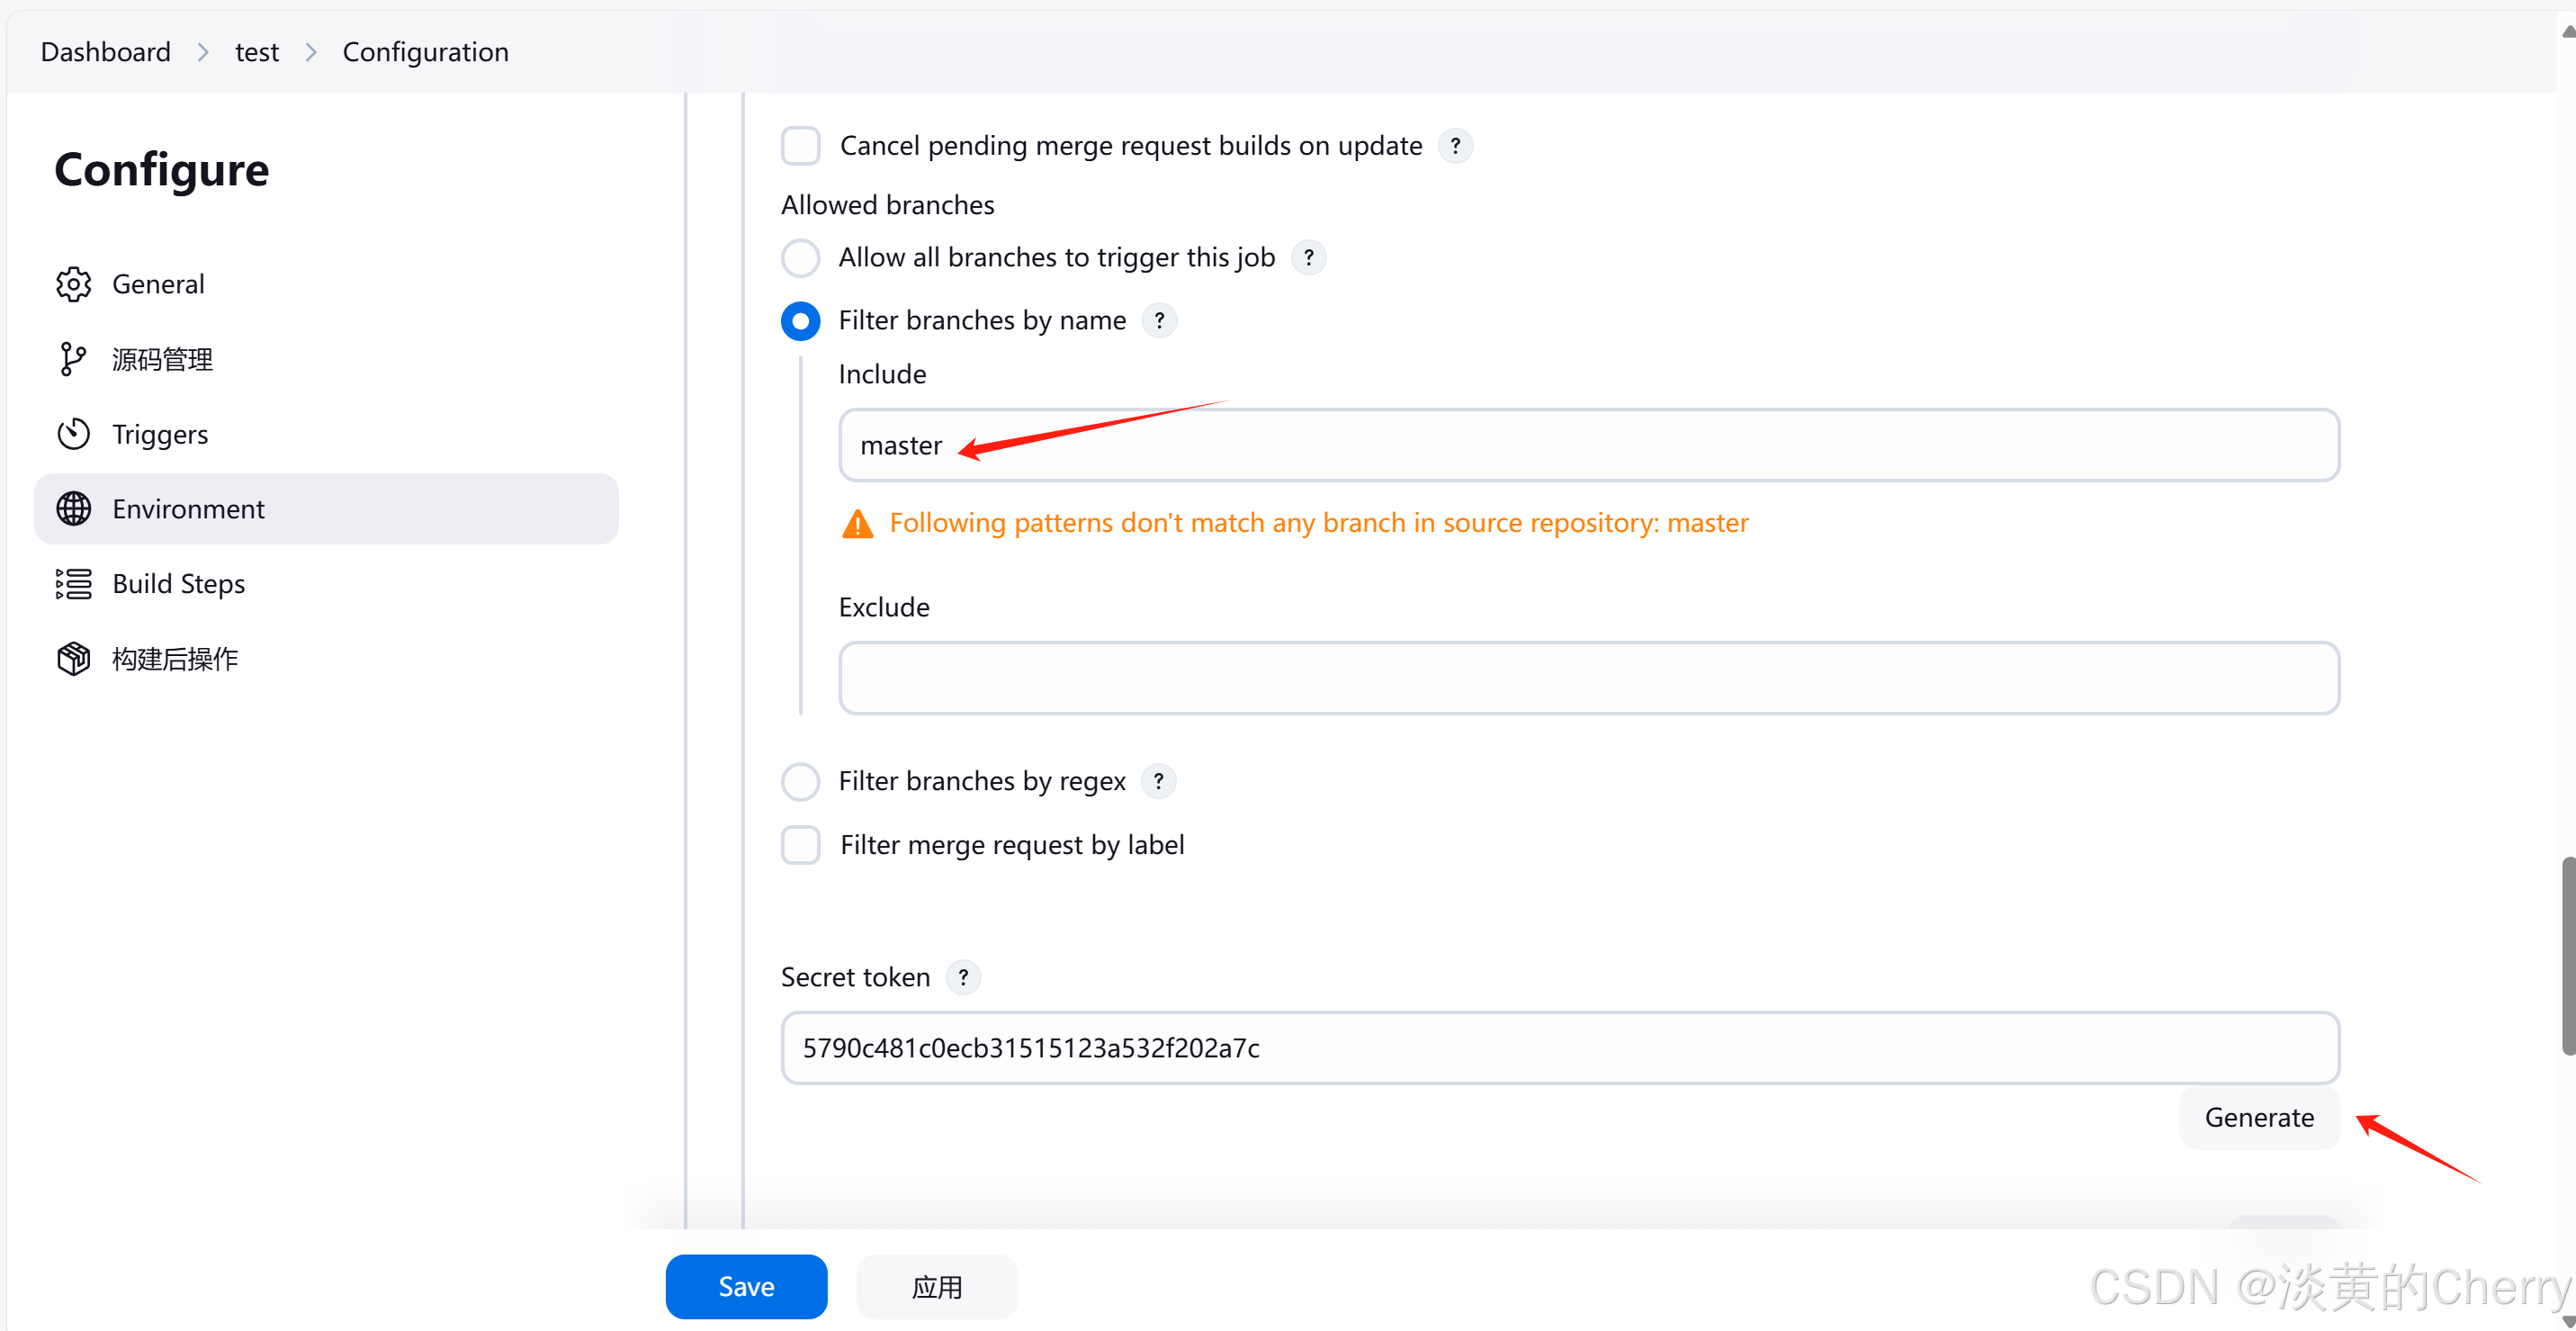Click the post-build actions package icon
Image resolution: width=2576 pixels, height=1331 pixels.
[73, 659]
